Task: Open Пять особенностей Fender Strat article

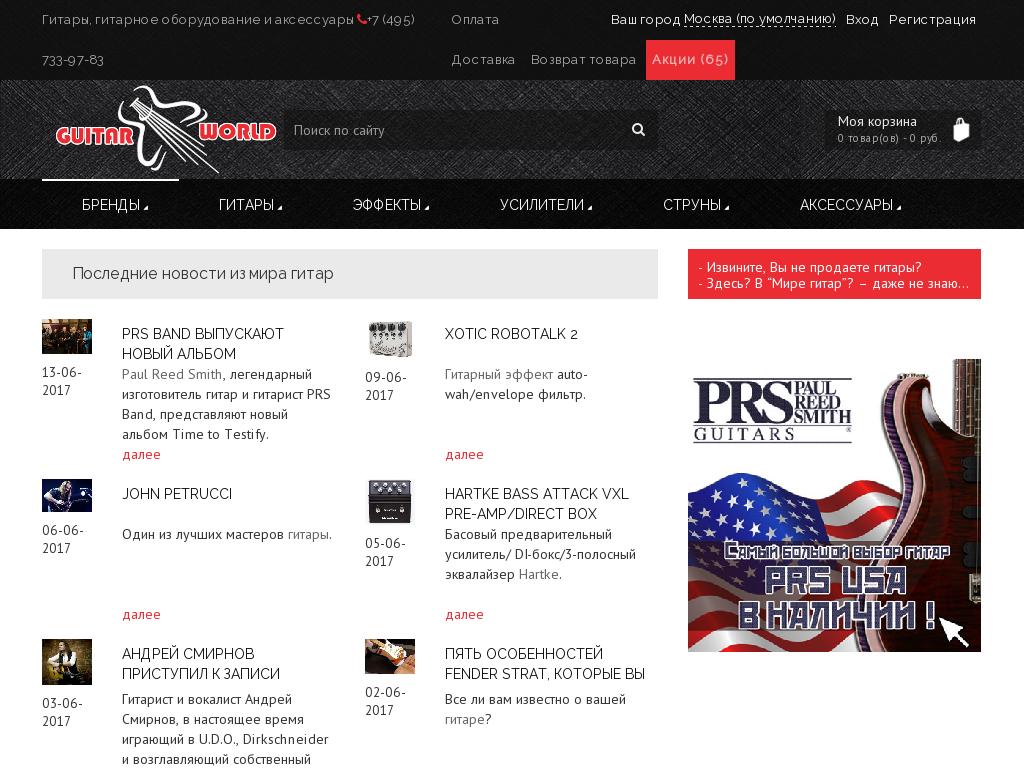Action: [x=545, y=664]
